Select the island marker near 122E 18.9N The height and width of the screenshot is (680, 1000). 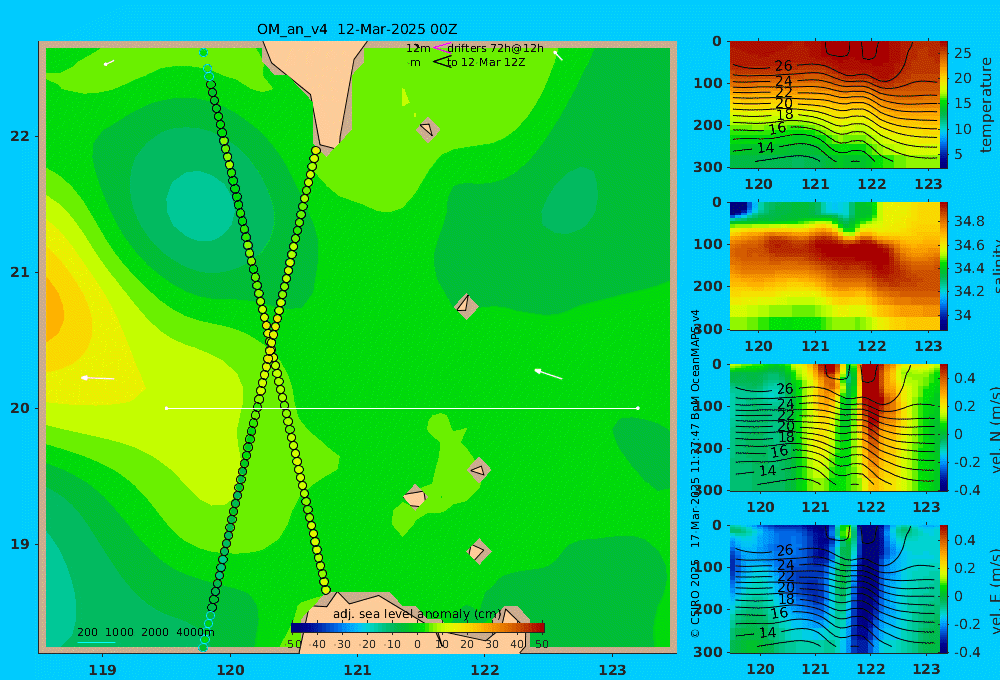click(x=478, y=551)
